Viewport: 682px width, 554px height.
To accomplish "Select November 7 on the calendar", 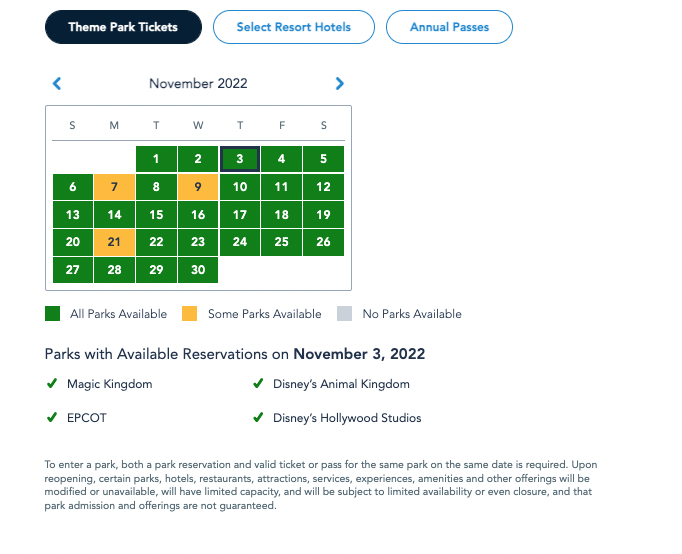I will [115, 187].
